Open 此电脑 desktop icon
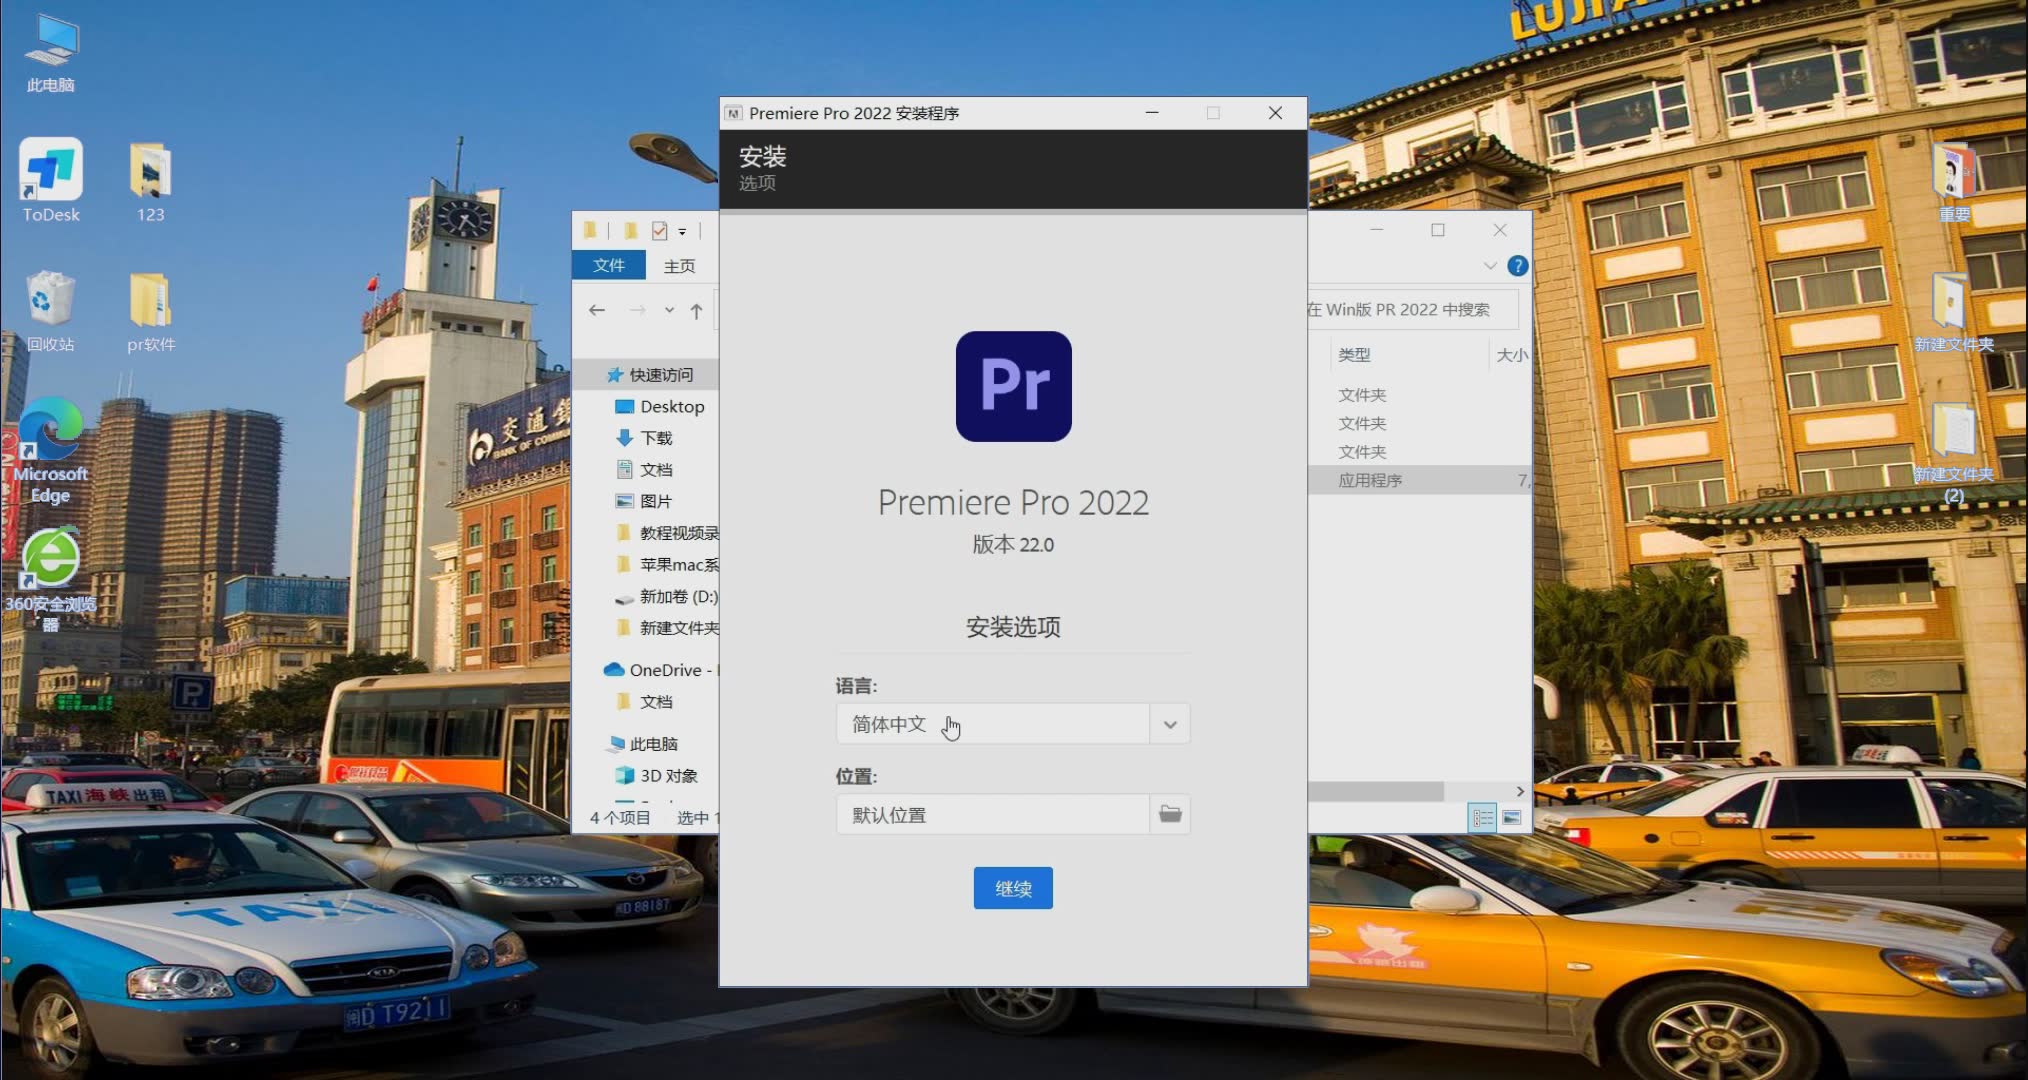The image size is (2028, 1080). 50,55
